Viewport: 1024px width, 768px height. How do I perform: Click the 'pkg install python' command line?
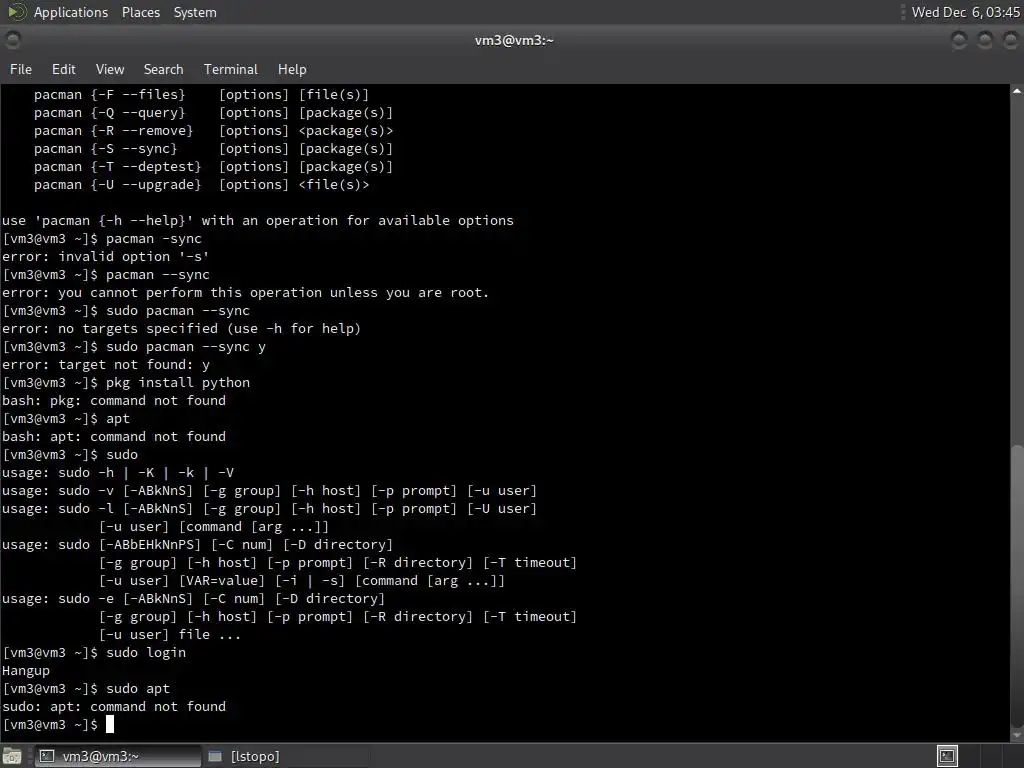127,383
